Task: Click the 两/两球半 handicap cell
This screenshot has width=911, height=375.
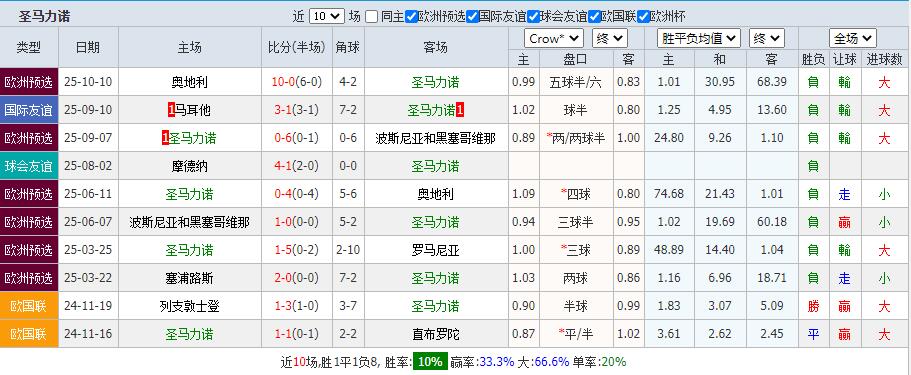Action: pyautogui.click(x=575, y=138)
